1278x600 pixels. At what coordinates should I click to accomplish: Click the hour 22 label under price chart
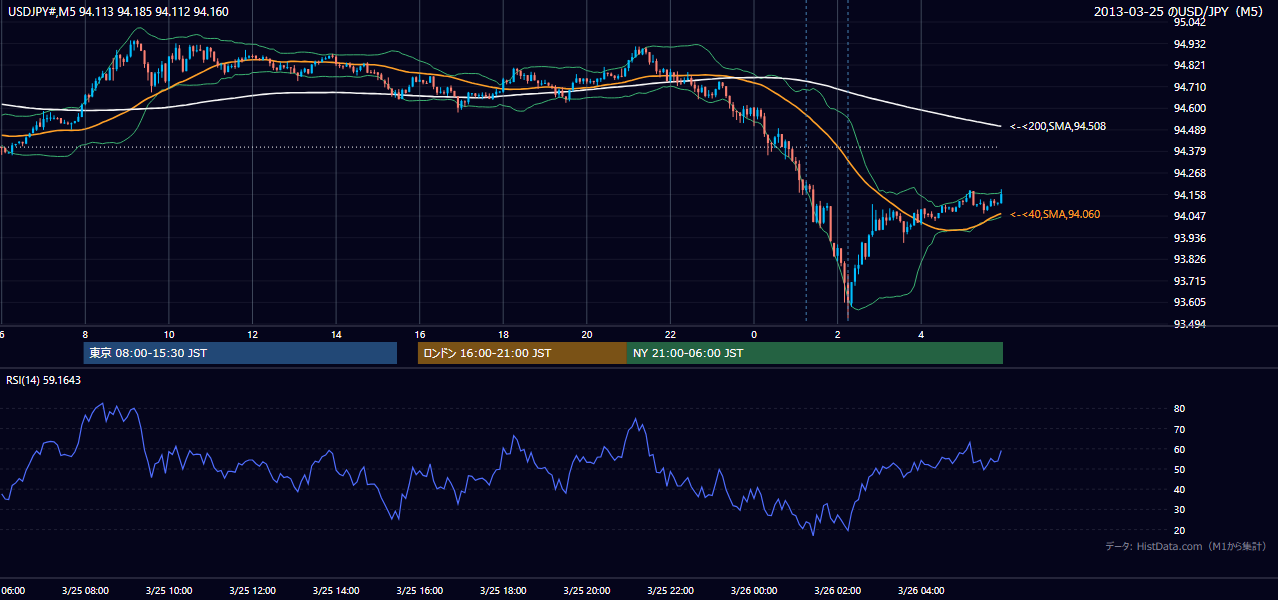coord(671,334)
